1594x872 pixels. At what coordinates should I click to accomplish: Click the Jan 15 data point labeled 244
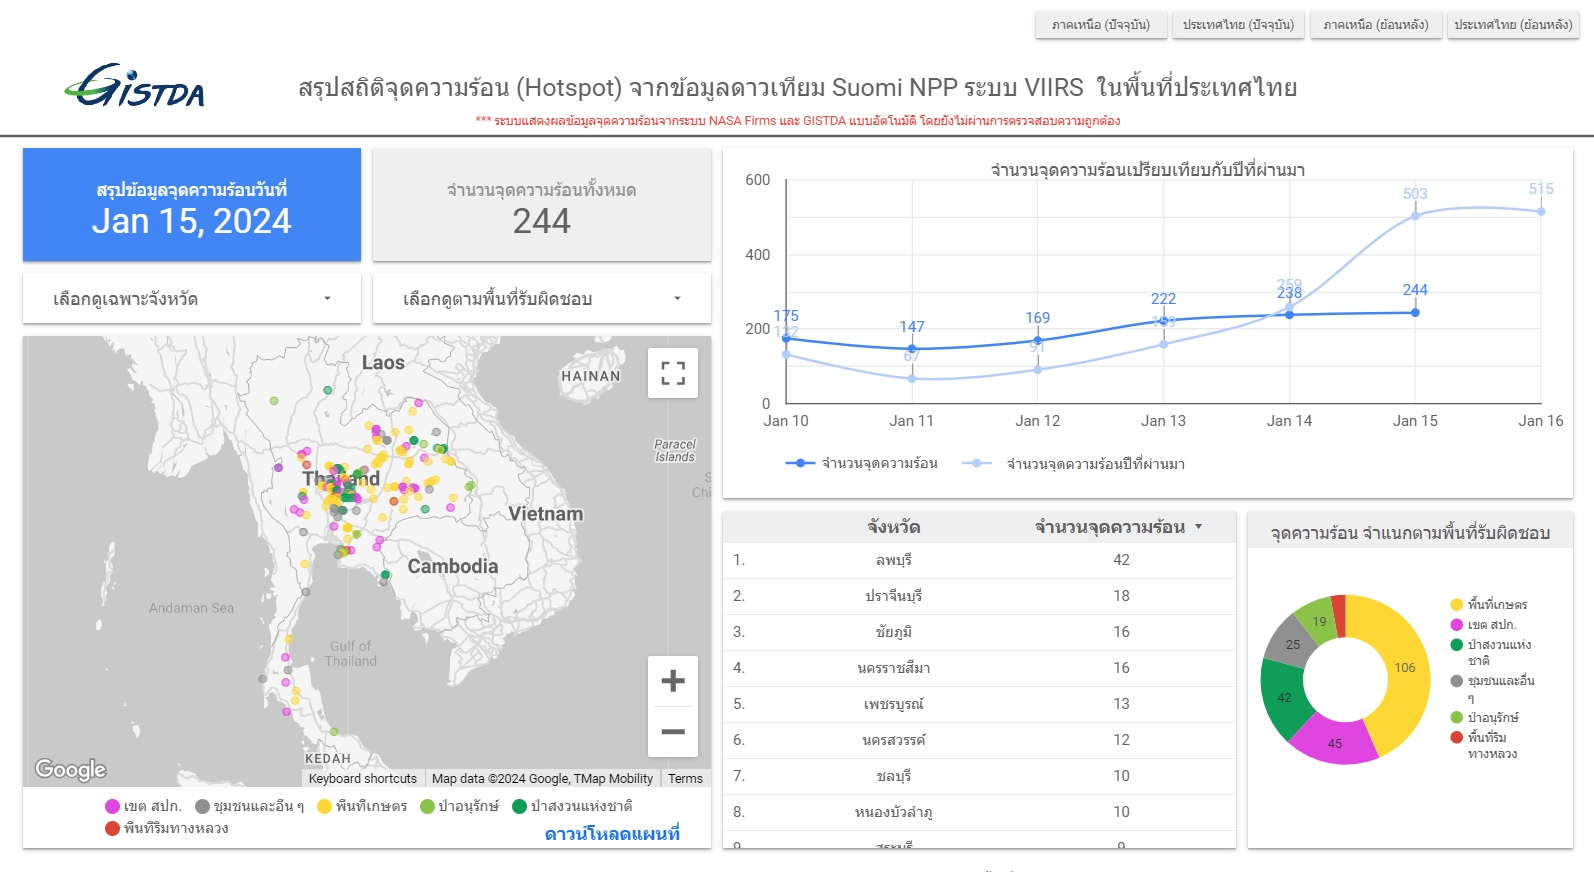click(1415, 312)
